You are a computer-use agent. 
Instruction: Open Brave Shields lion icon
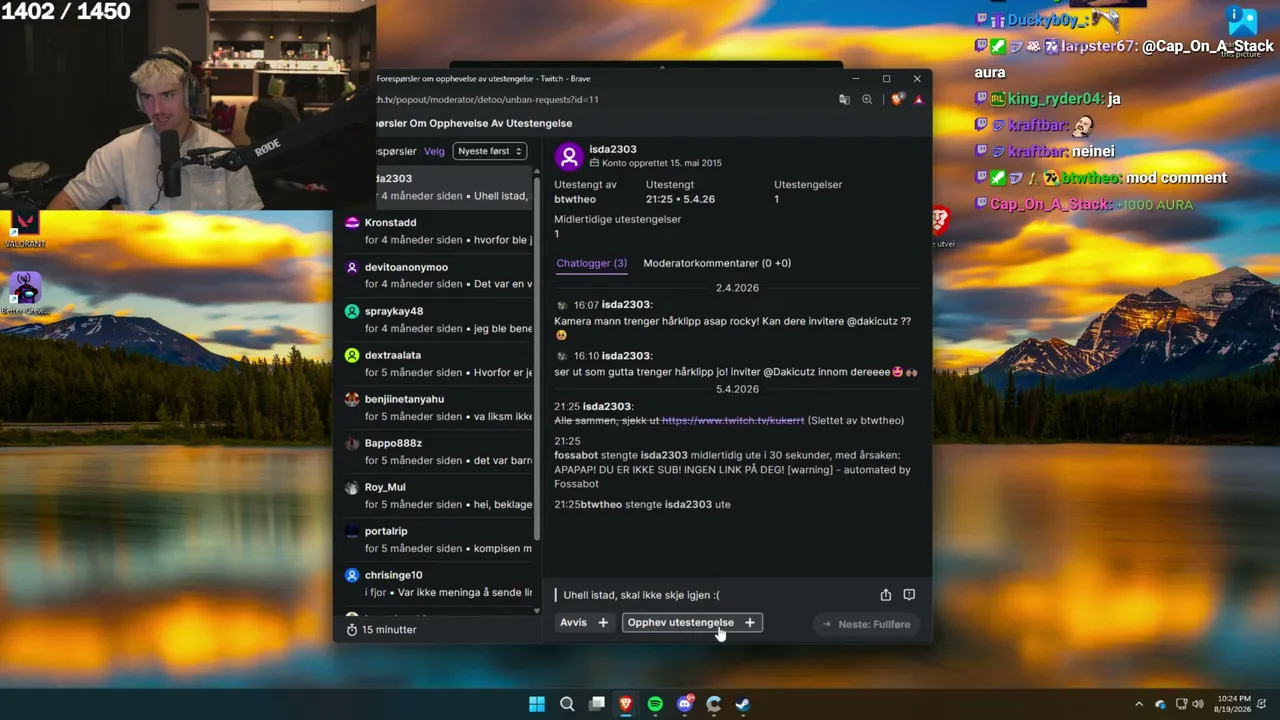[897, 99]
